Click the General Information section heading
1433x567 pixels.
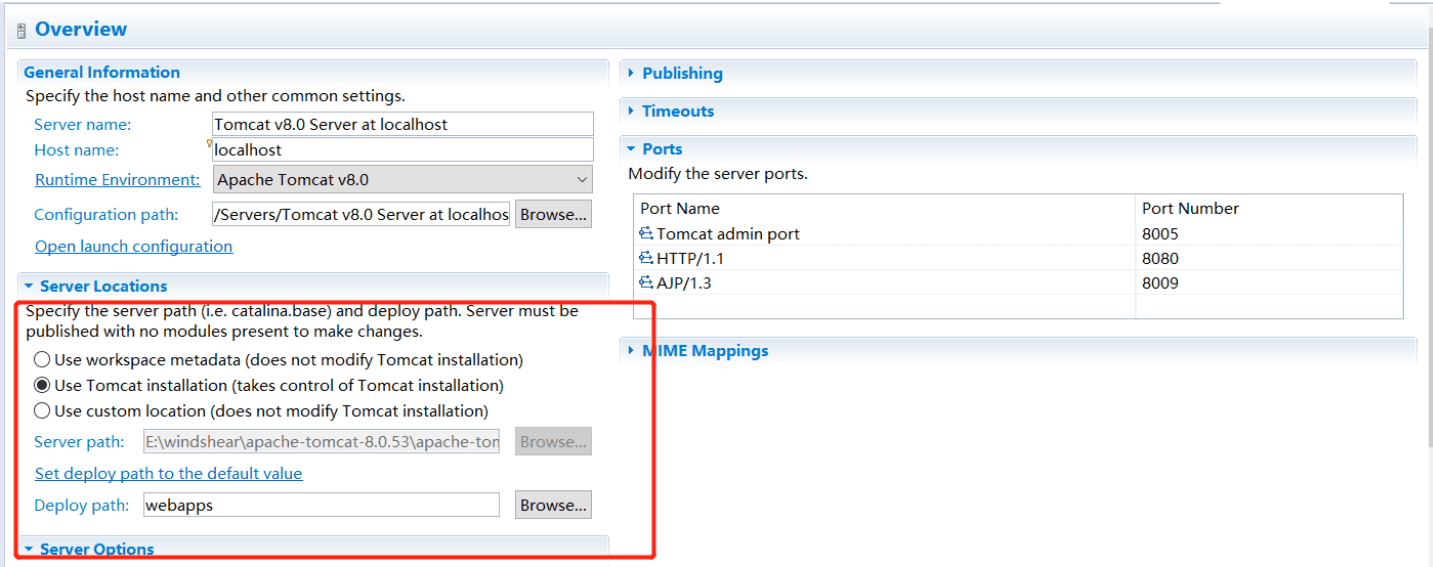click(102, 72)
